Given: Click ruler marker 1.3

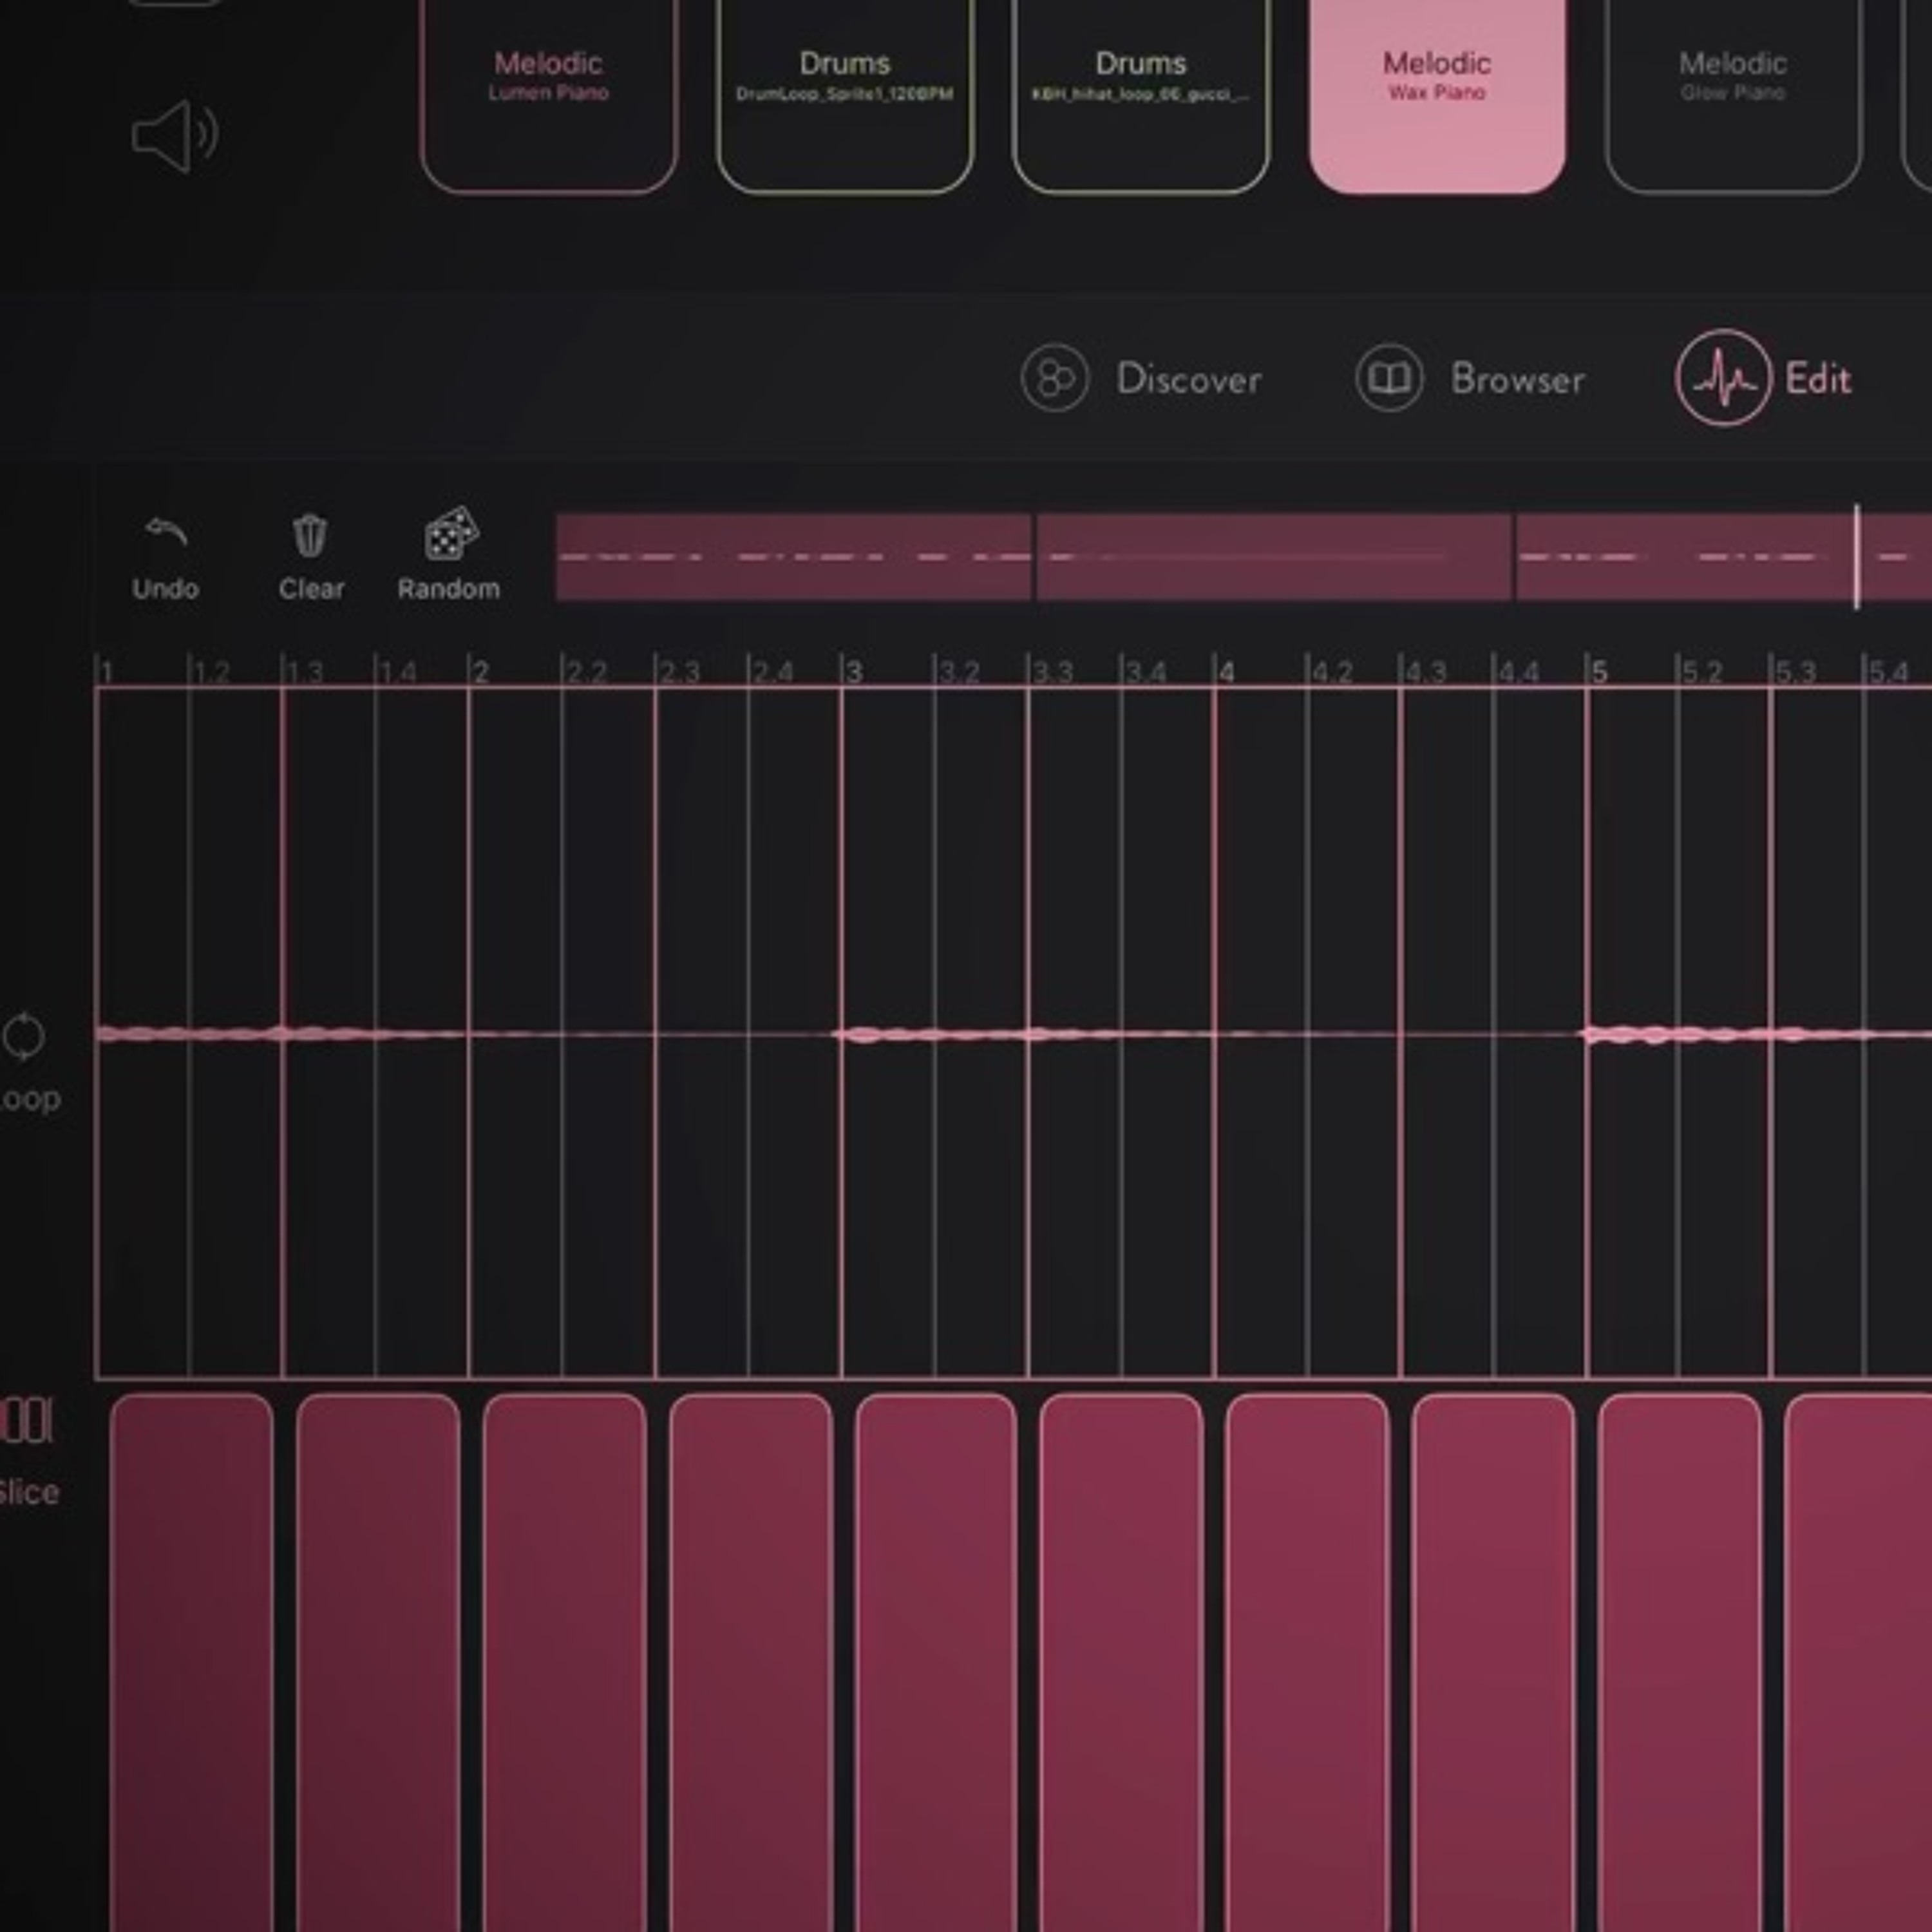Looking at the screenshot, I should click(x=304, y=672).
